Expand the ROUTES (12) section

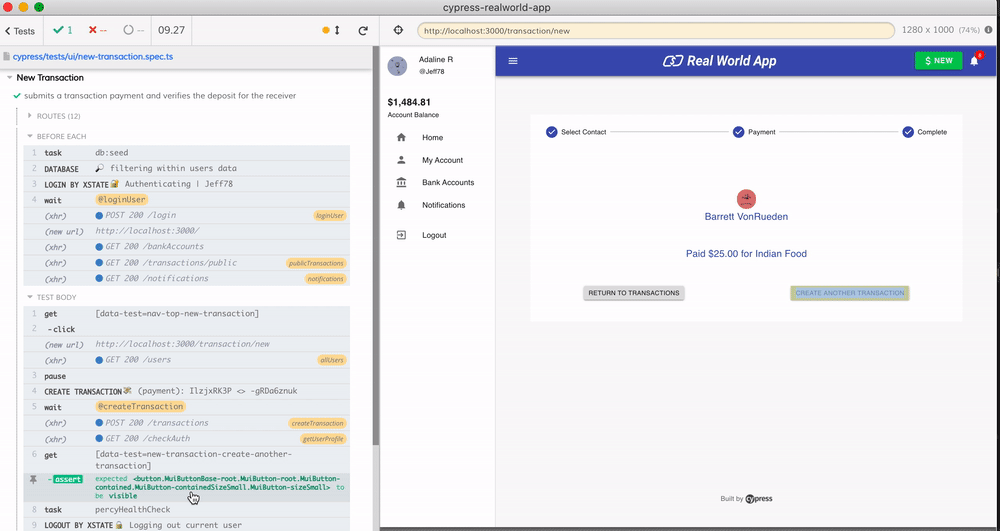click(x=54, y=116)
